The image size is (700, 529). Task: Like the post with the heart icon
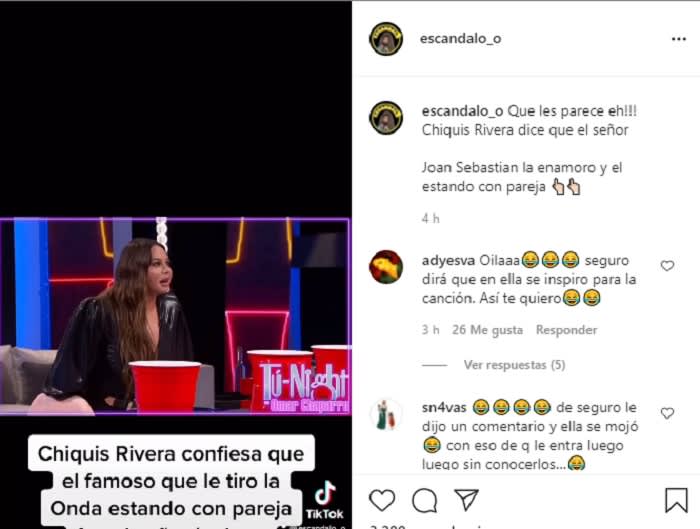[x=382, y=500]
